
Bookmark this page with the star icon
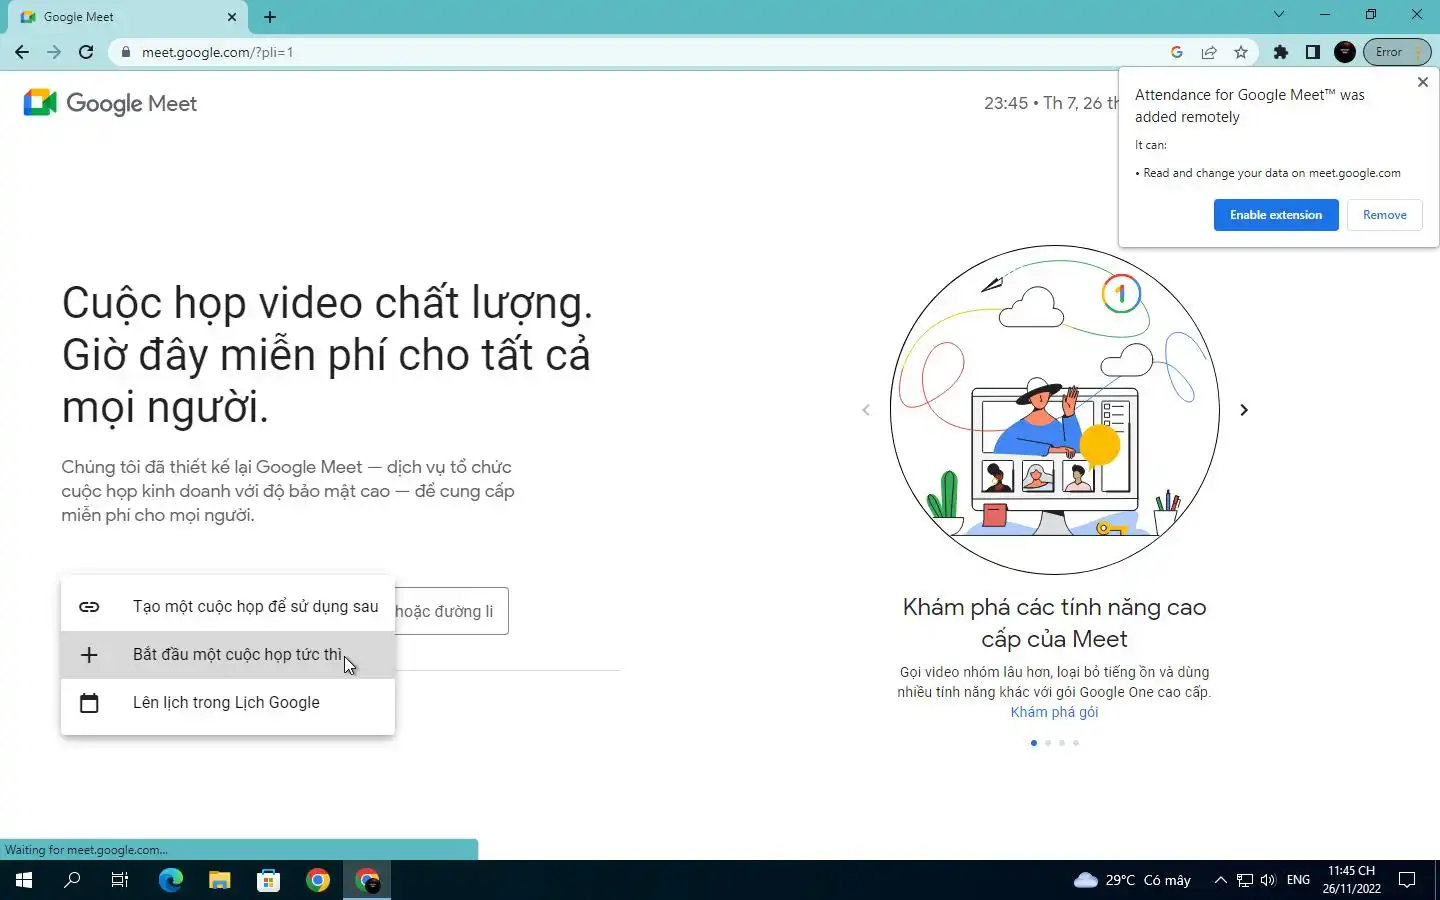(x=1241, y=52)
